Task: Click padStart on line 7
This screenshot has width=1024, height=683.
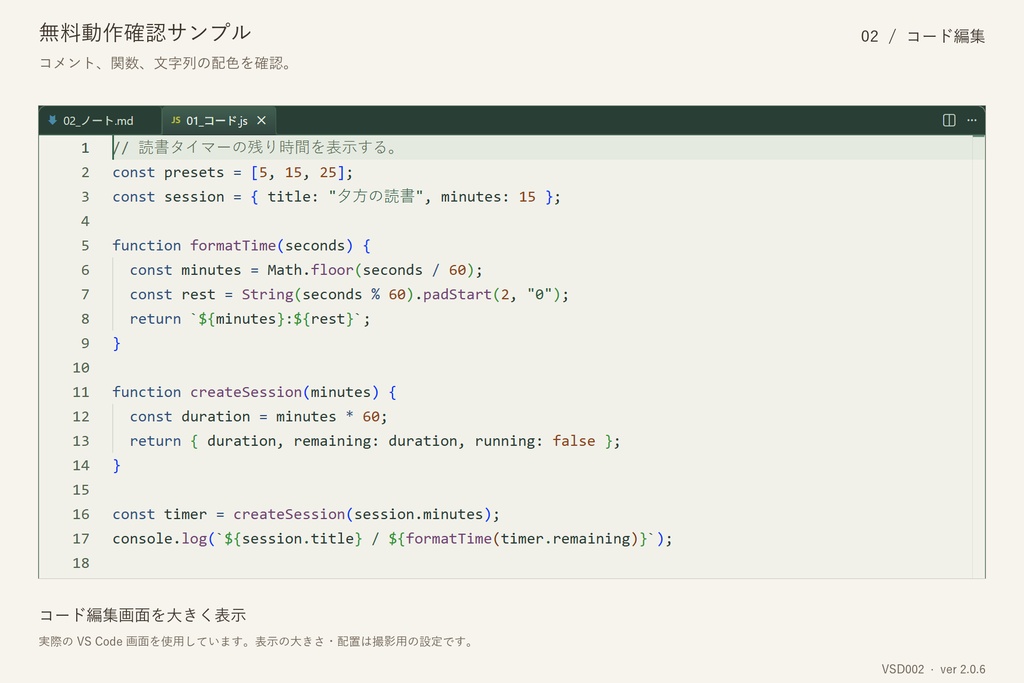Action: click(457, 294)
